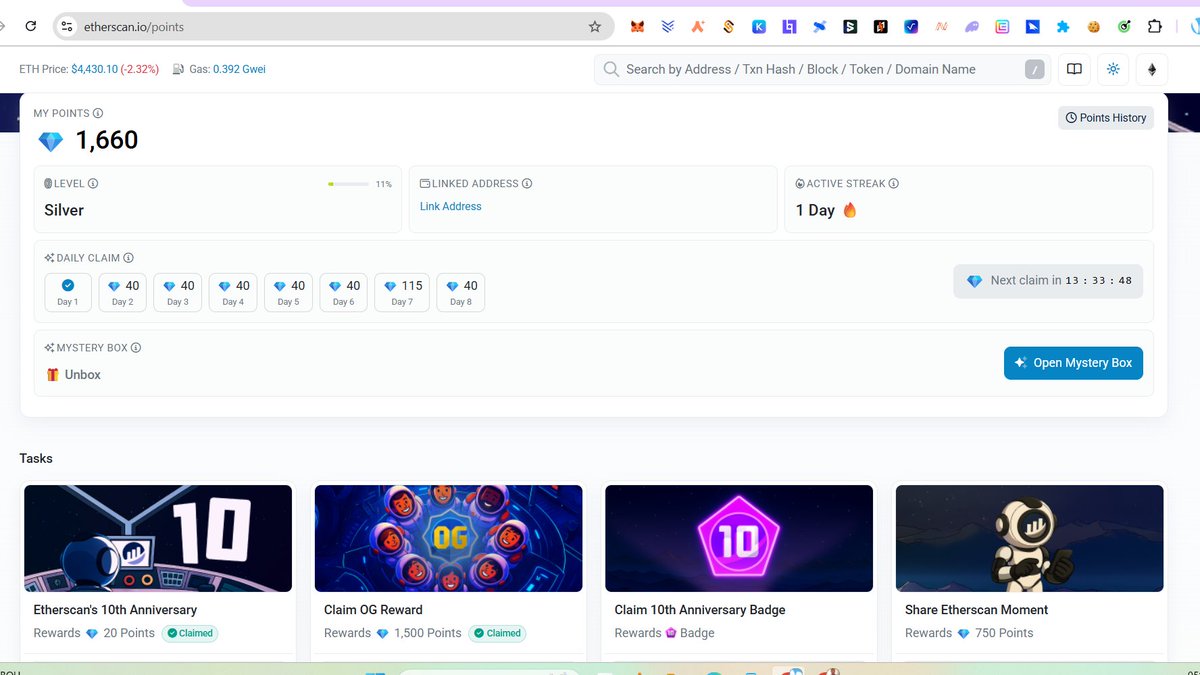The image size is (1200, 675).
Task: Click the yellow S coin extension icon
Action: point(729,27)
